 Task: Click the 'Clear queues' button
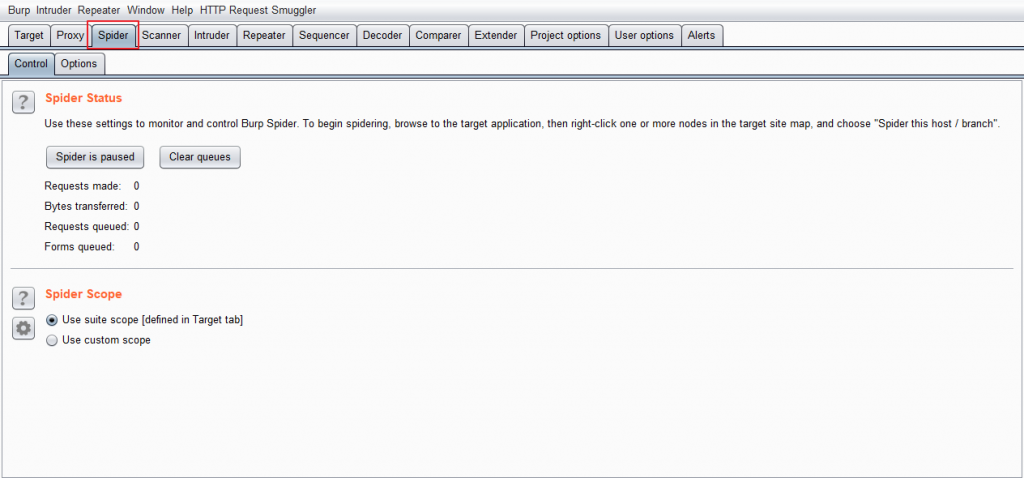pos(200,157)
